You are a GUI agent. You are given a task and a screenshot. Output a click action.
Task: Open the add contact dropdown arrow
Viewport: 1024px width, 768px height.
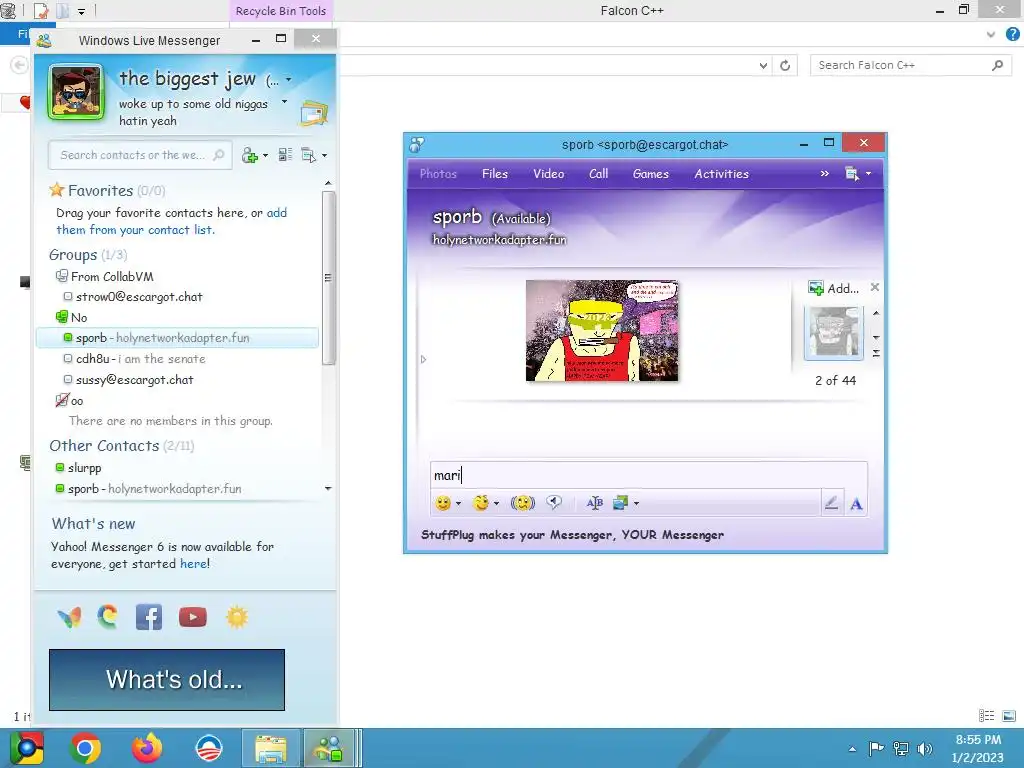(265, 155)
